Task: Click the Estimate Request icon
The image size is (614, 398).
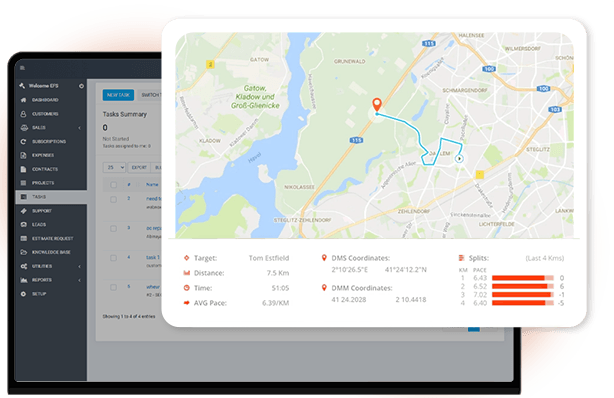Action: point(23,238)
